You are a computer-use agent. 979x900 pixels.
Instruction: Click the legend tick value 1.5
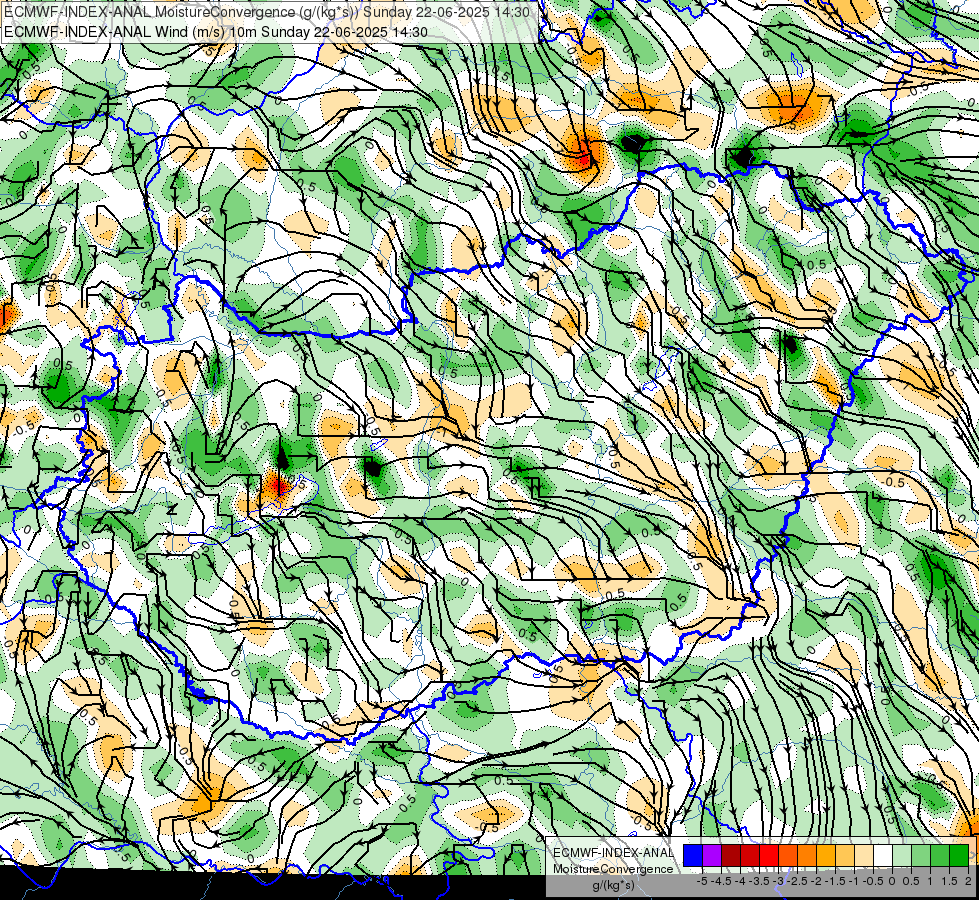pos(950,881)
